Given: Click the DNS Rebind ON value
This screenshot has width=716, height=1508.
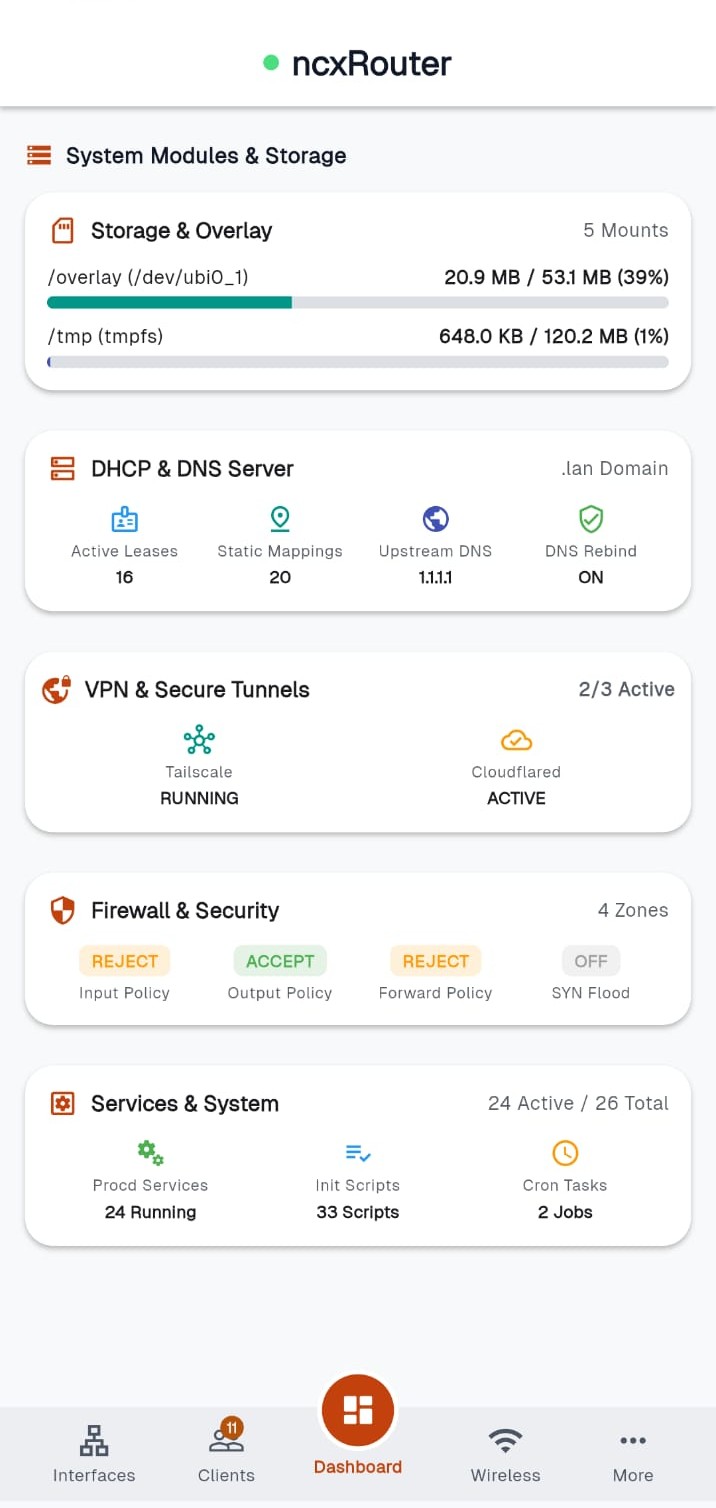Looking at the screenshot, I should tap(591, 577).
